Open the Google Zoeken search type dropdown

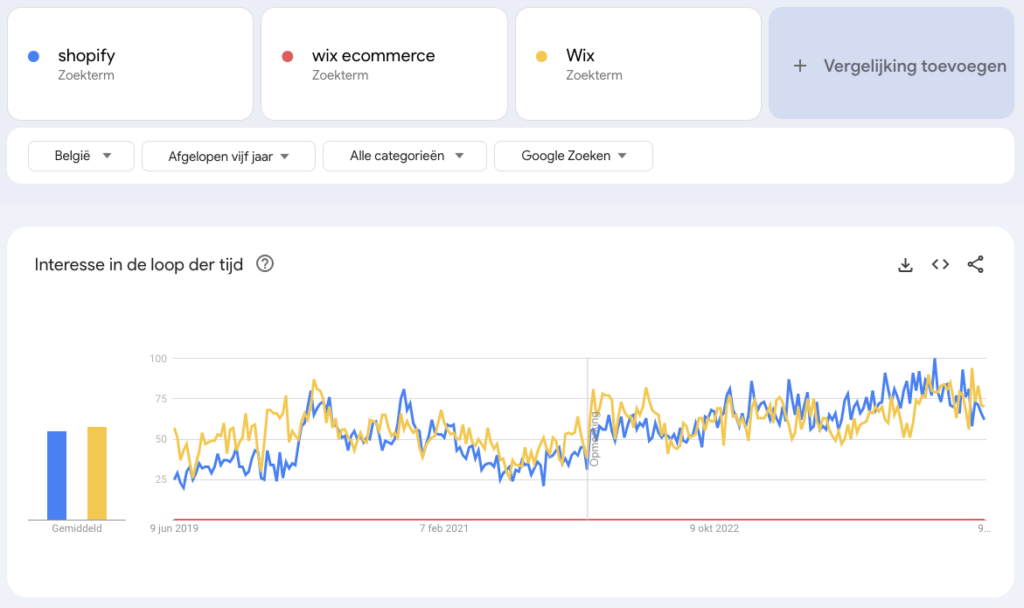(x=573, y=156)
